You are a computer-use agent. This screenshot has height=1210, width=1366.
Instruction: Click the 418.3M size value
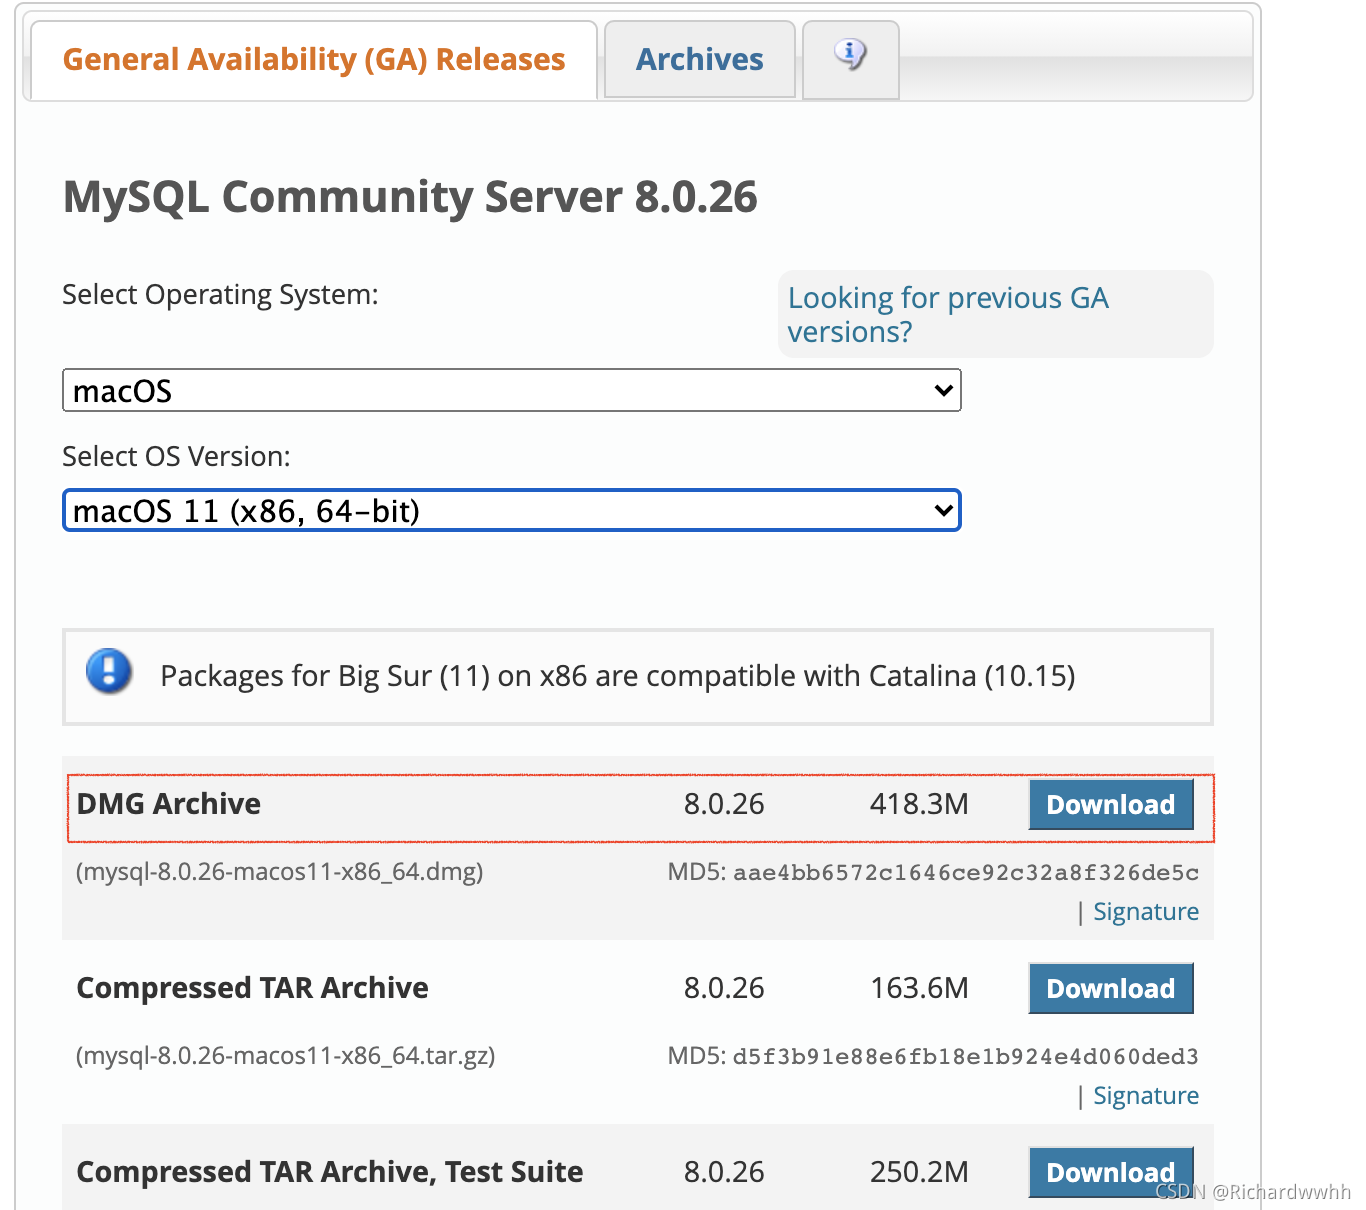[919, 804]
